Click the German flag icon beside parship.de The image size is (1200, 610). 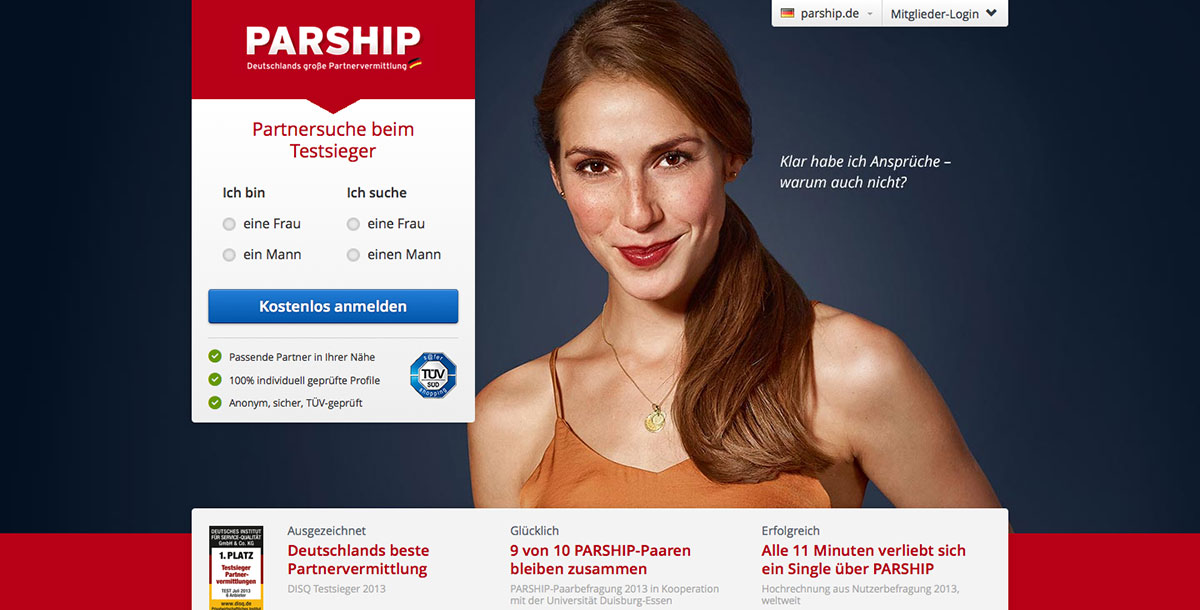tap(787, 13)
